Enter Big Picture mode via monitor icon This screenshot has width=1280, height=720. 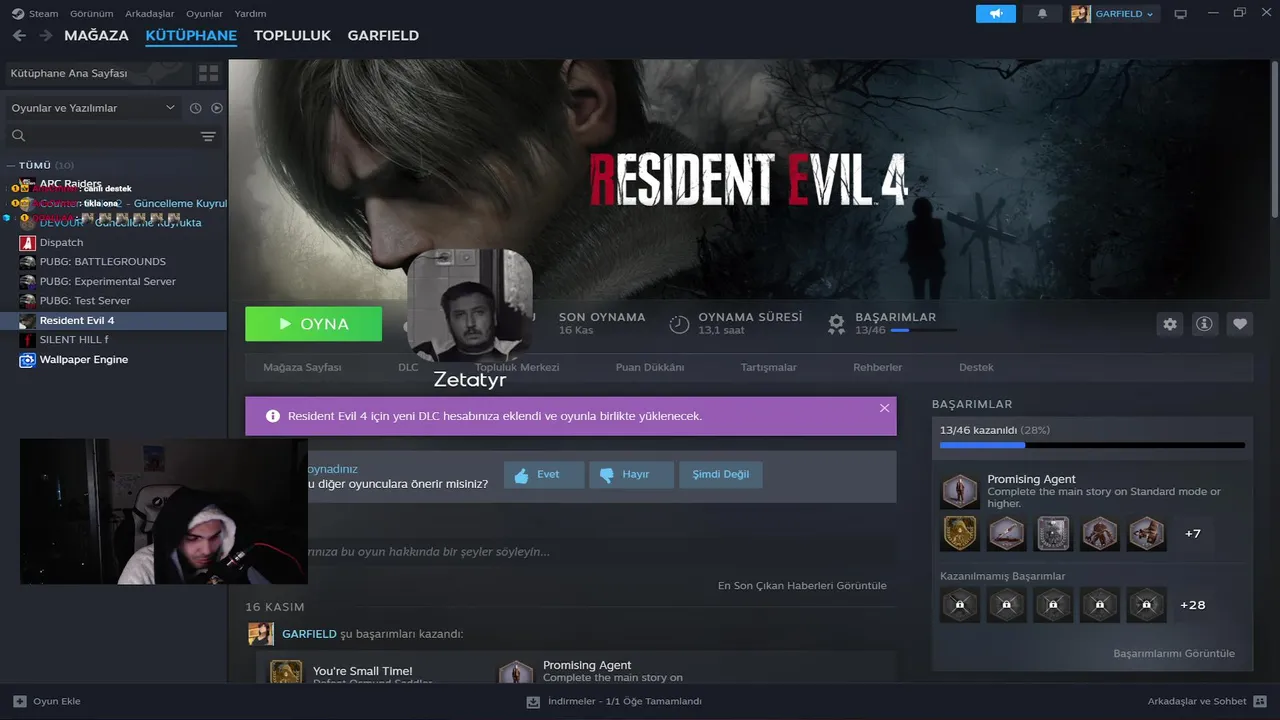click(1181, 14)
